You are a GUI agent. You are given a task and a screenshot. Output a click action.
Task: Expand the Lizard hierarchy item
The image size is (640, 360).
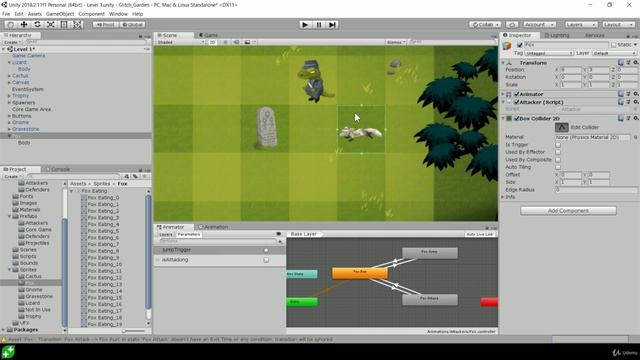pos(9,62)
